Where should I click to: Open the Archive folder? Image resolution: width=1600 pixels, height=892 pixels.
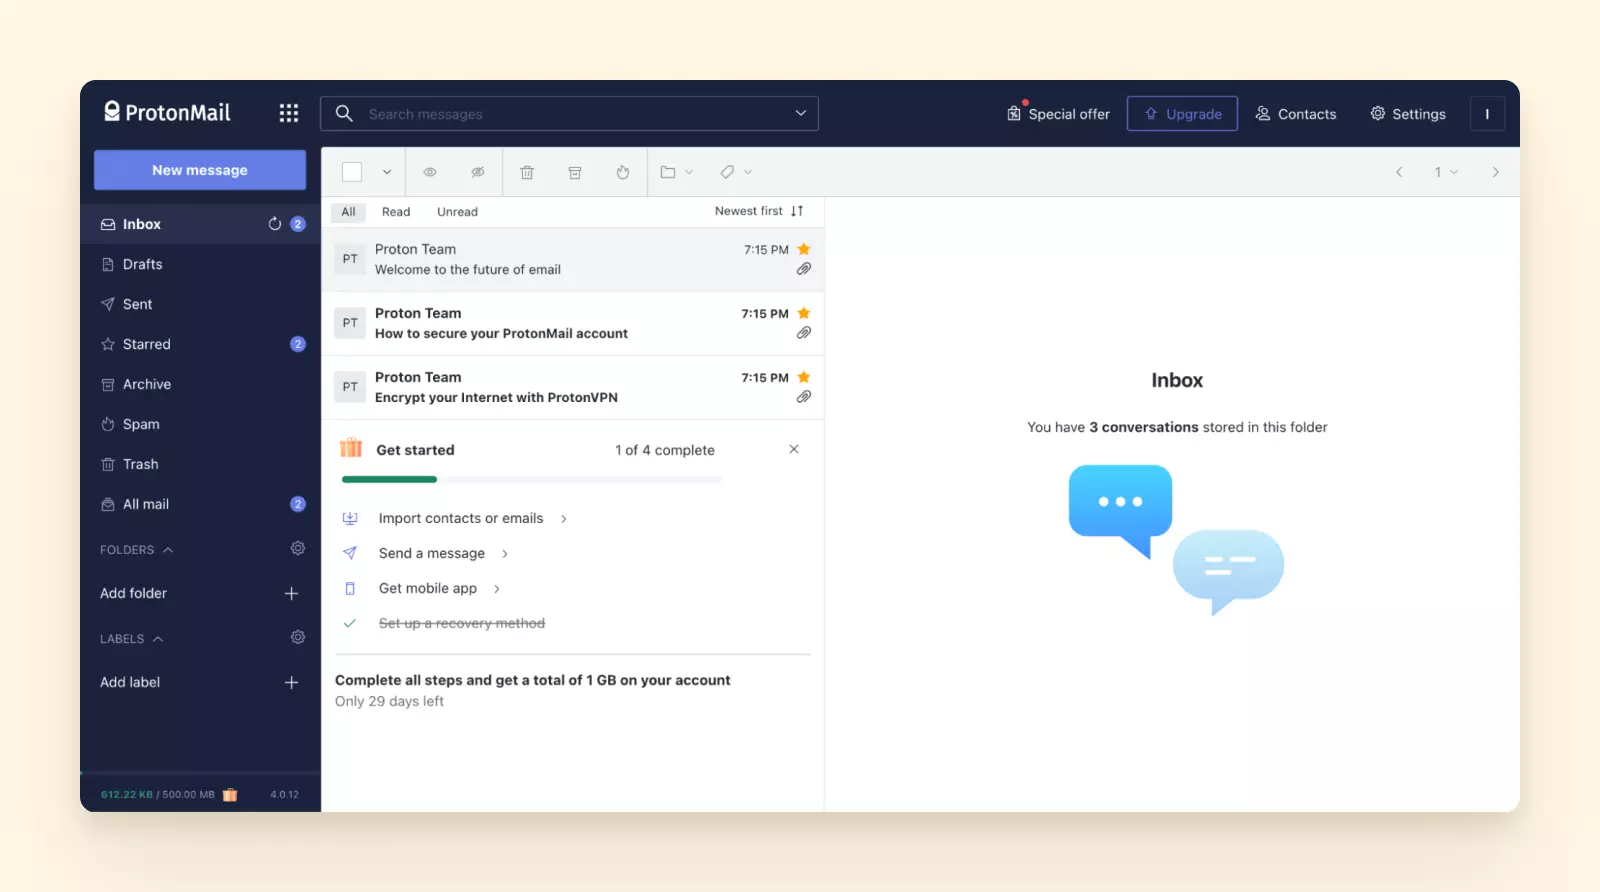(200, 384)
